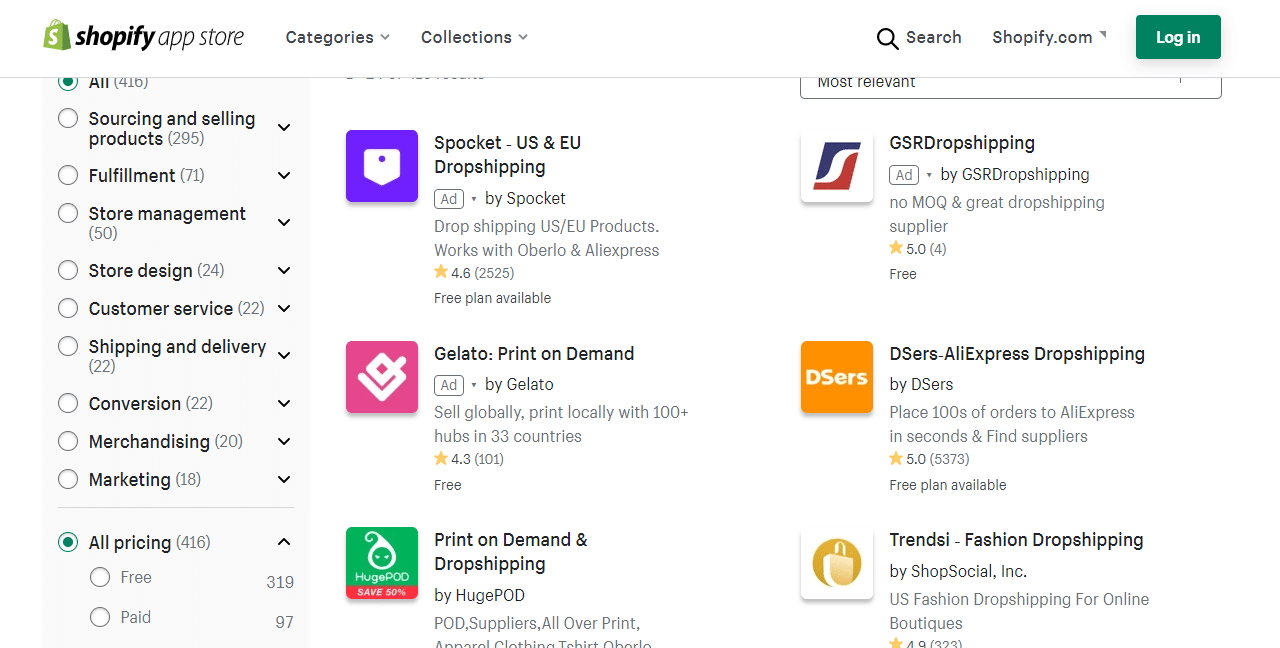The width and height of the screenshot is (1280, 648).
Task: Click the Log in button
Action: pos(1178,37)
